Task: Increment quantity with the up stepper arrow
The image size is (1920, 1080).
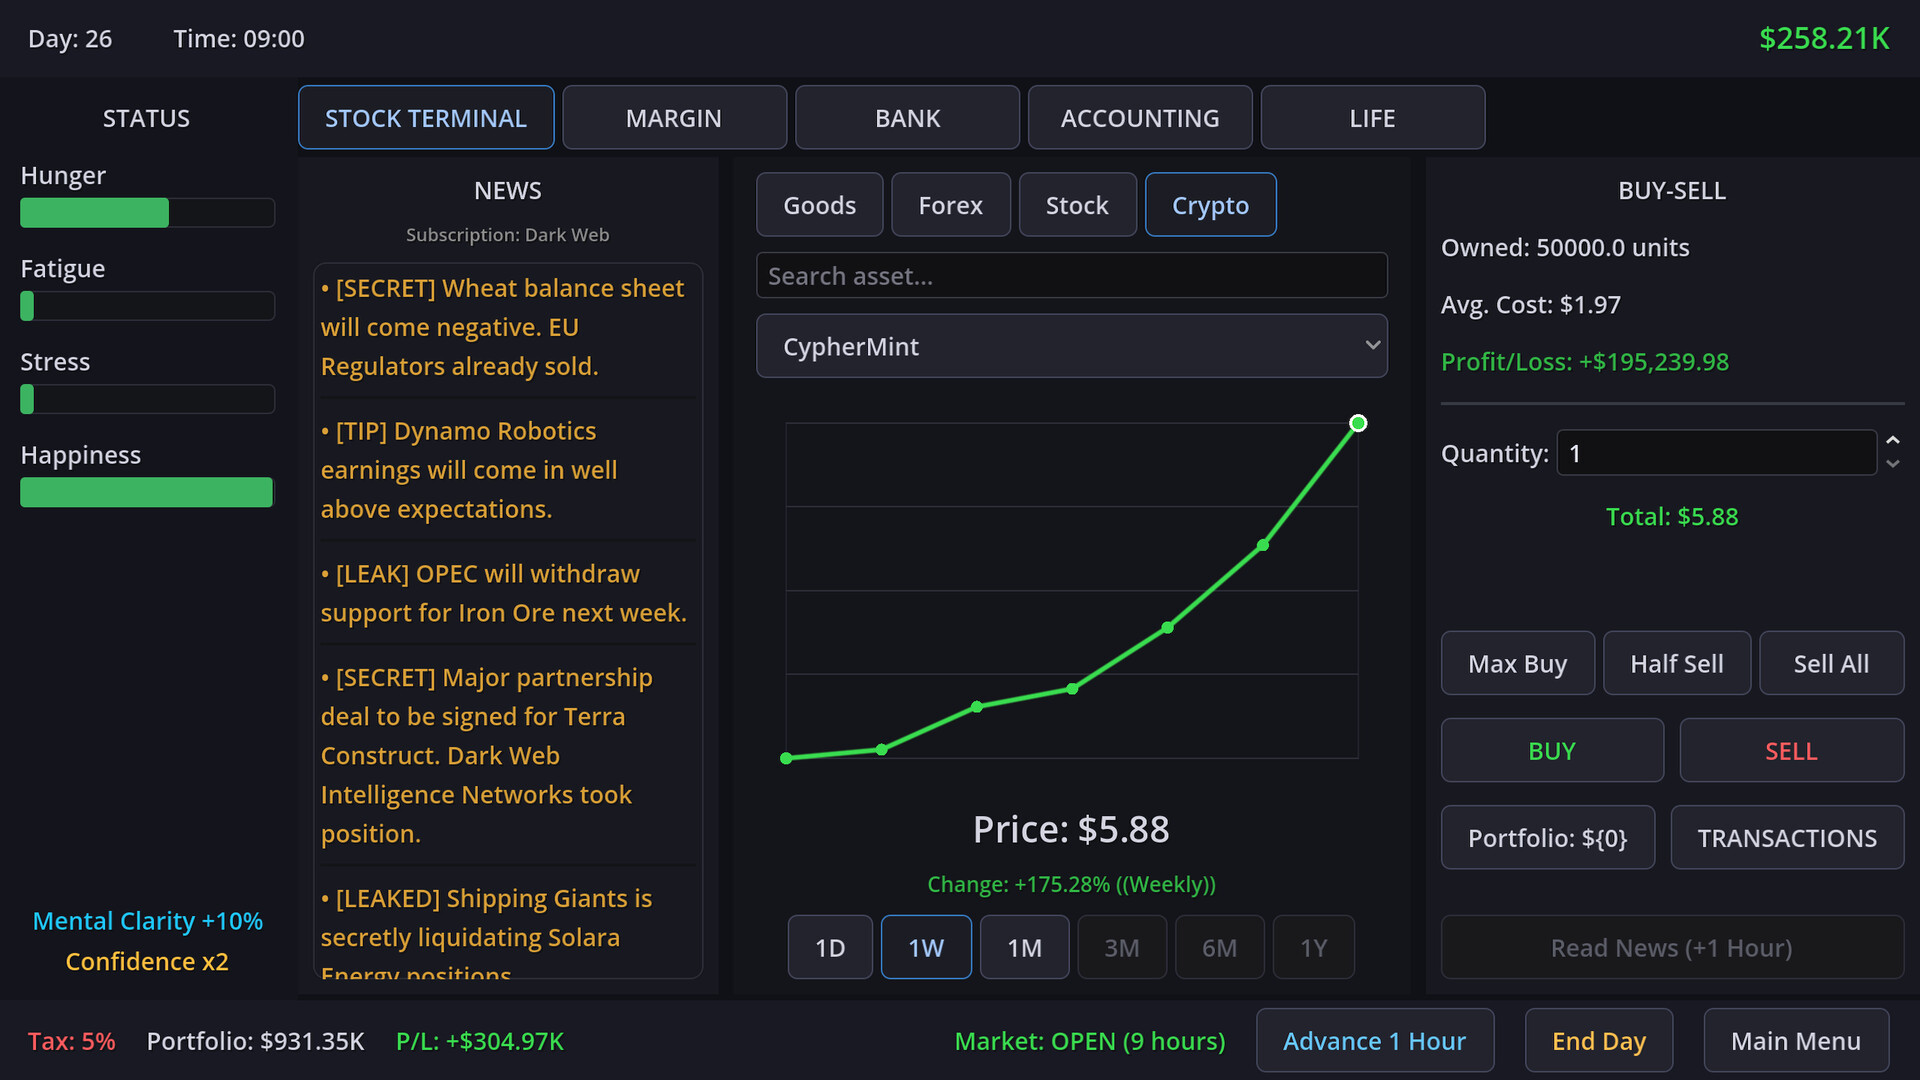Action: click(x=1892, y=441)
